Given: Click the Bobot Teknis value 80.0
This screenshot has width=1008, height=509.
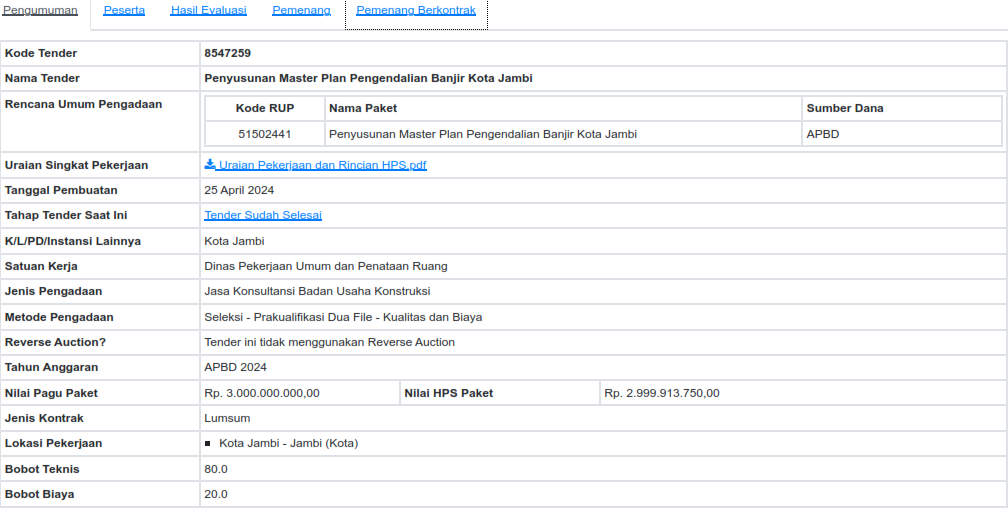Looking at the screenshot, I should click(216, 469).
